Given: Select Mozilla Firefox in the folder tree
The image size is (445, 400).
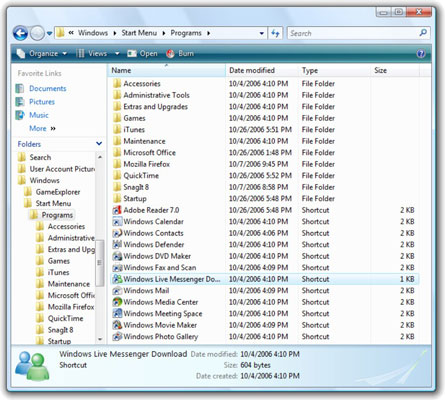Looking at the screenshot, I should pyautogui.click(x=71, y=307).
